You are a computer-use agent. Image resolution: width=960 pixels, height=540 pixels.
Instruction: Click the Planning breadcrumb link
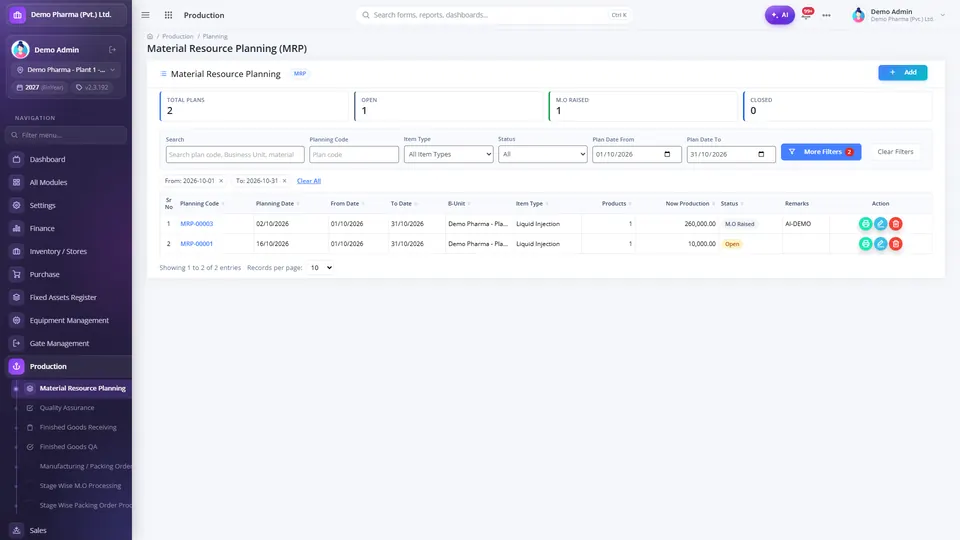pyautogui.click(x=215, y=37)
